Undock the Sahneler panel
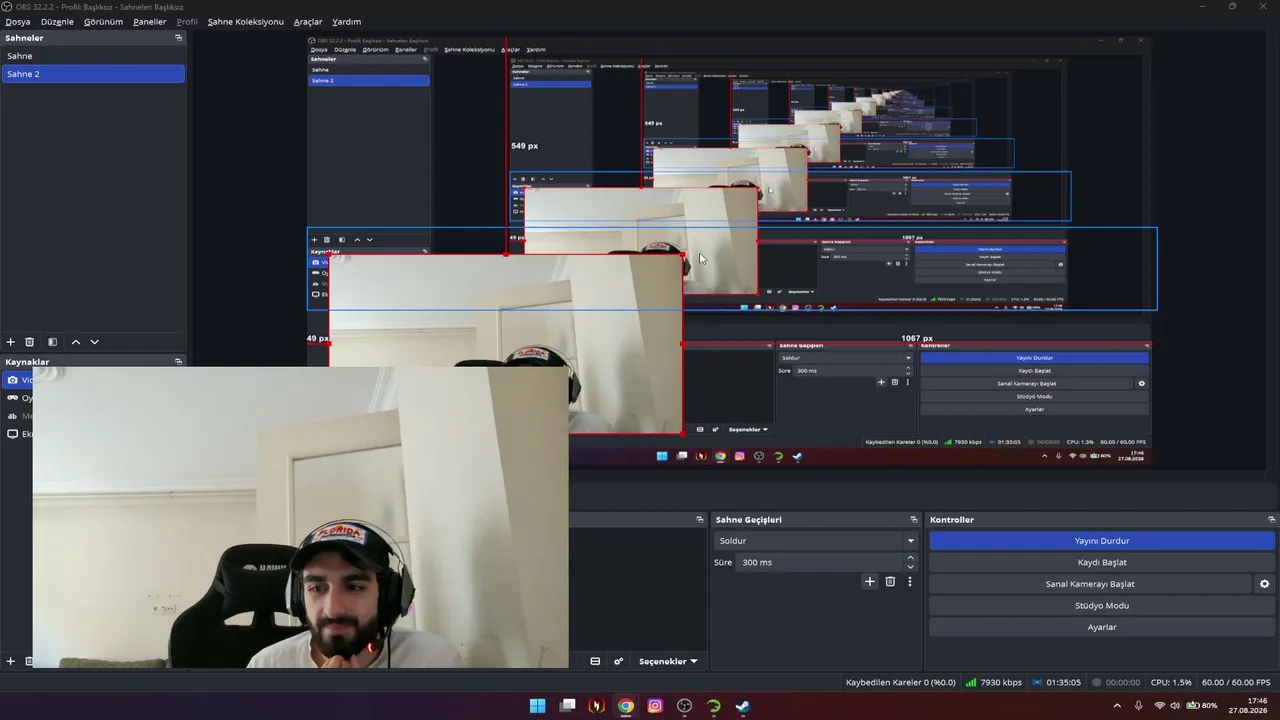 [x=179, y=38]
